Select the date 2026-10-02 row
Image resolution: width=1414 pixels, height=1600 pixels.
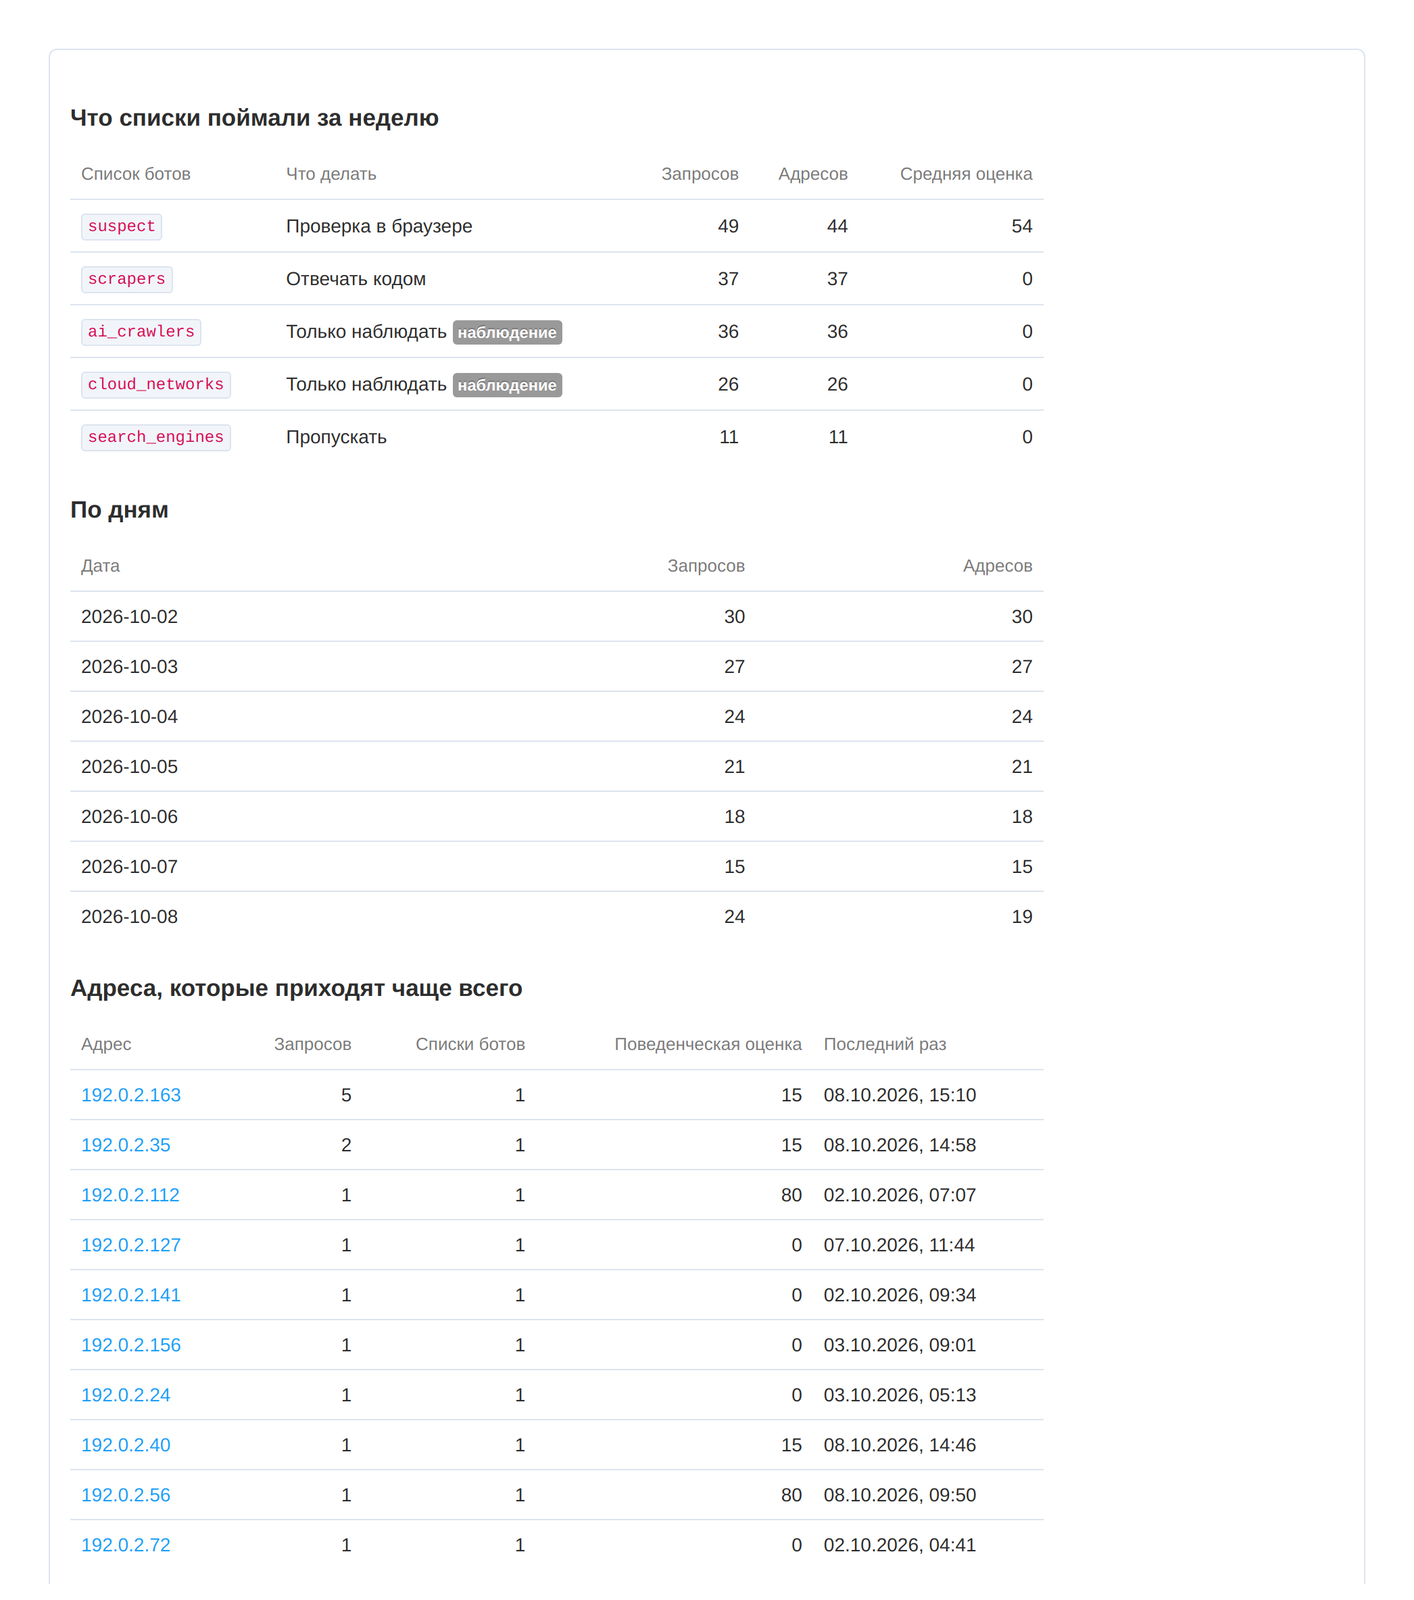click(x=557, y=617)
